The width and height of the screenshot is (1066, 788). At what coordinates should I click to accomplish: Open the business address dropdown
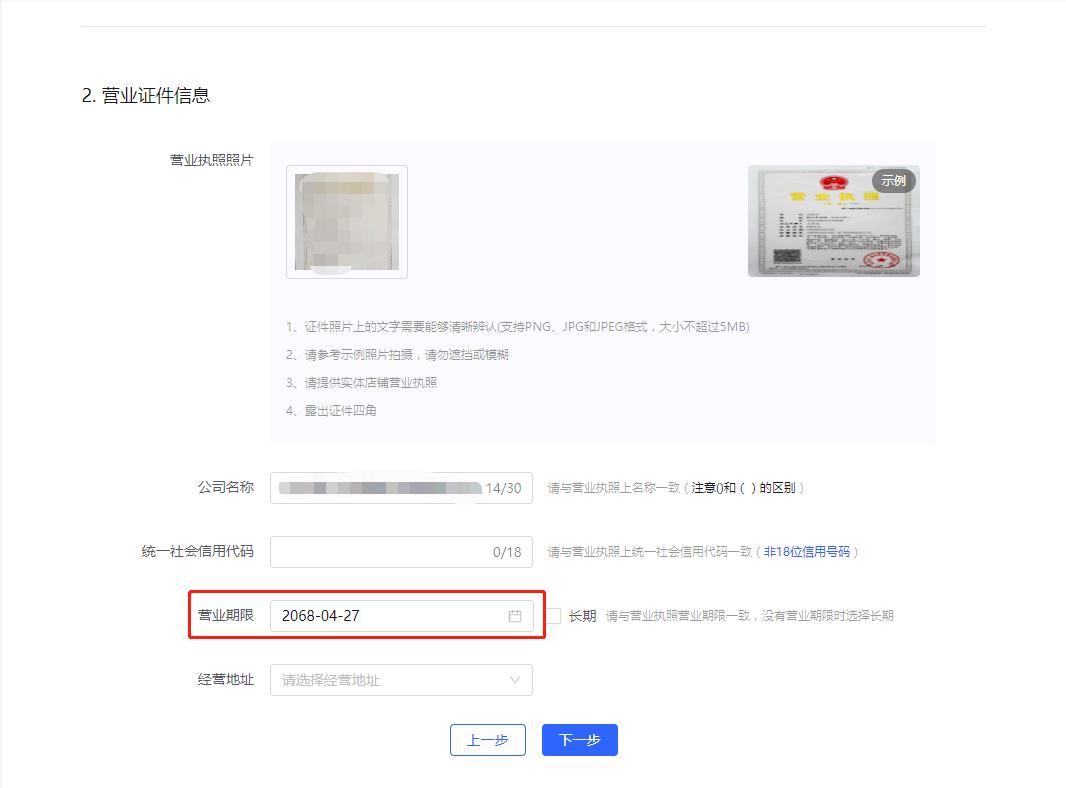(400, 680)
